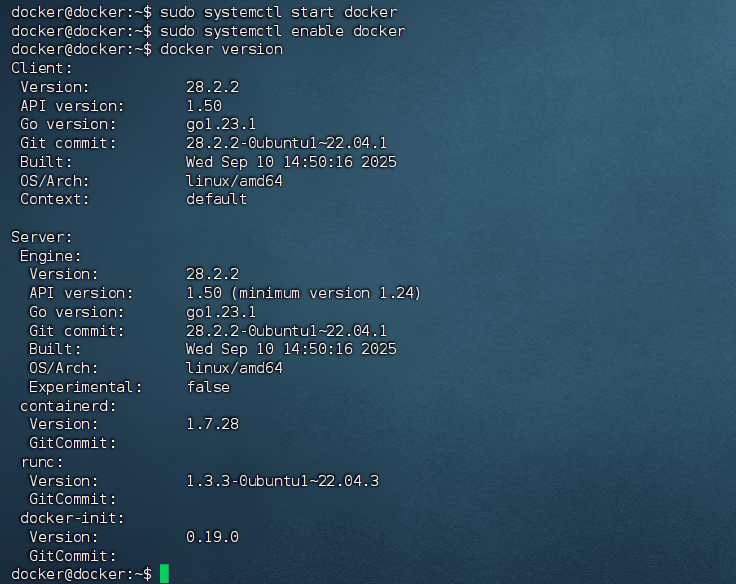The width and height of the screenshot is (736, 584).
Task: Click the 'docker-init:' heading line
Action: [x=72, y=518]
